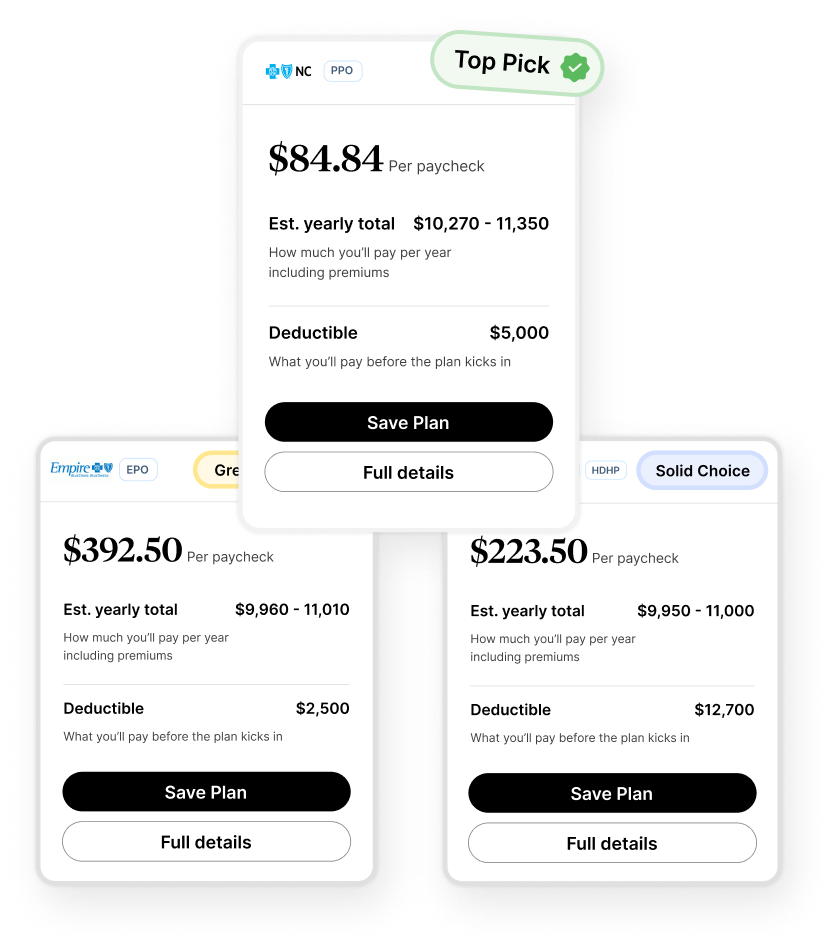This screenshot has height=947, width=835.
Task: Show full details for the HDHP plan
Action: [x=612, y=843]
